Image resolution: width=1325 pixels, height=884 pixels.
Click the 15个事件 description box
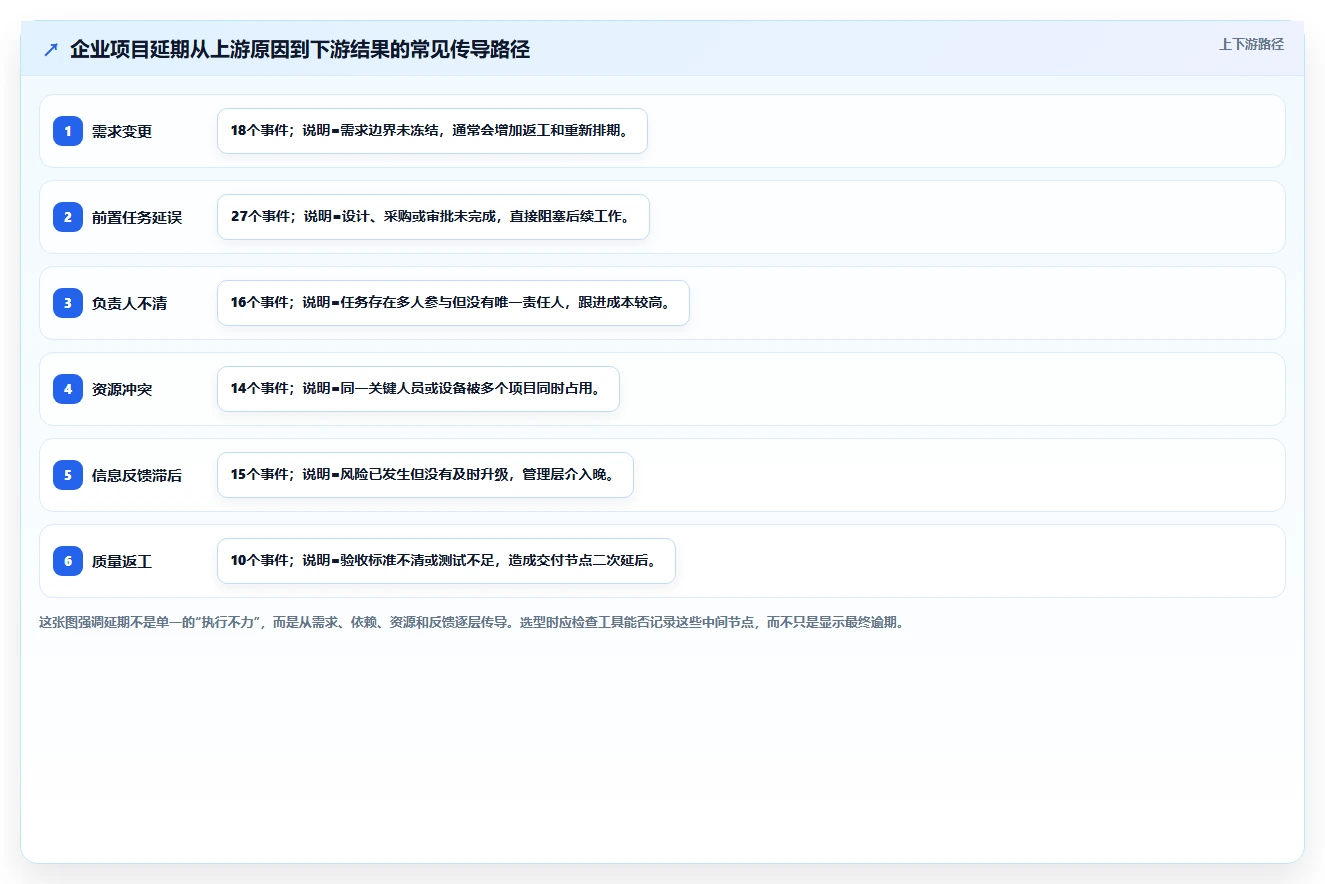click(x=425, y=475)
